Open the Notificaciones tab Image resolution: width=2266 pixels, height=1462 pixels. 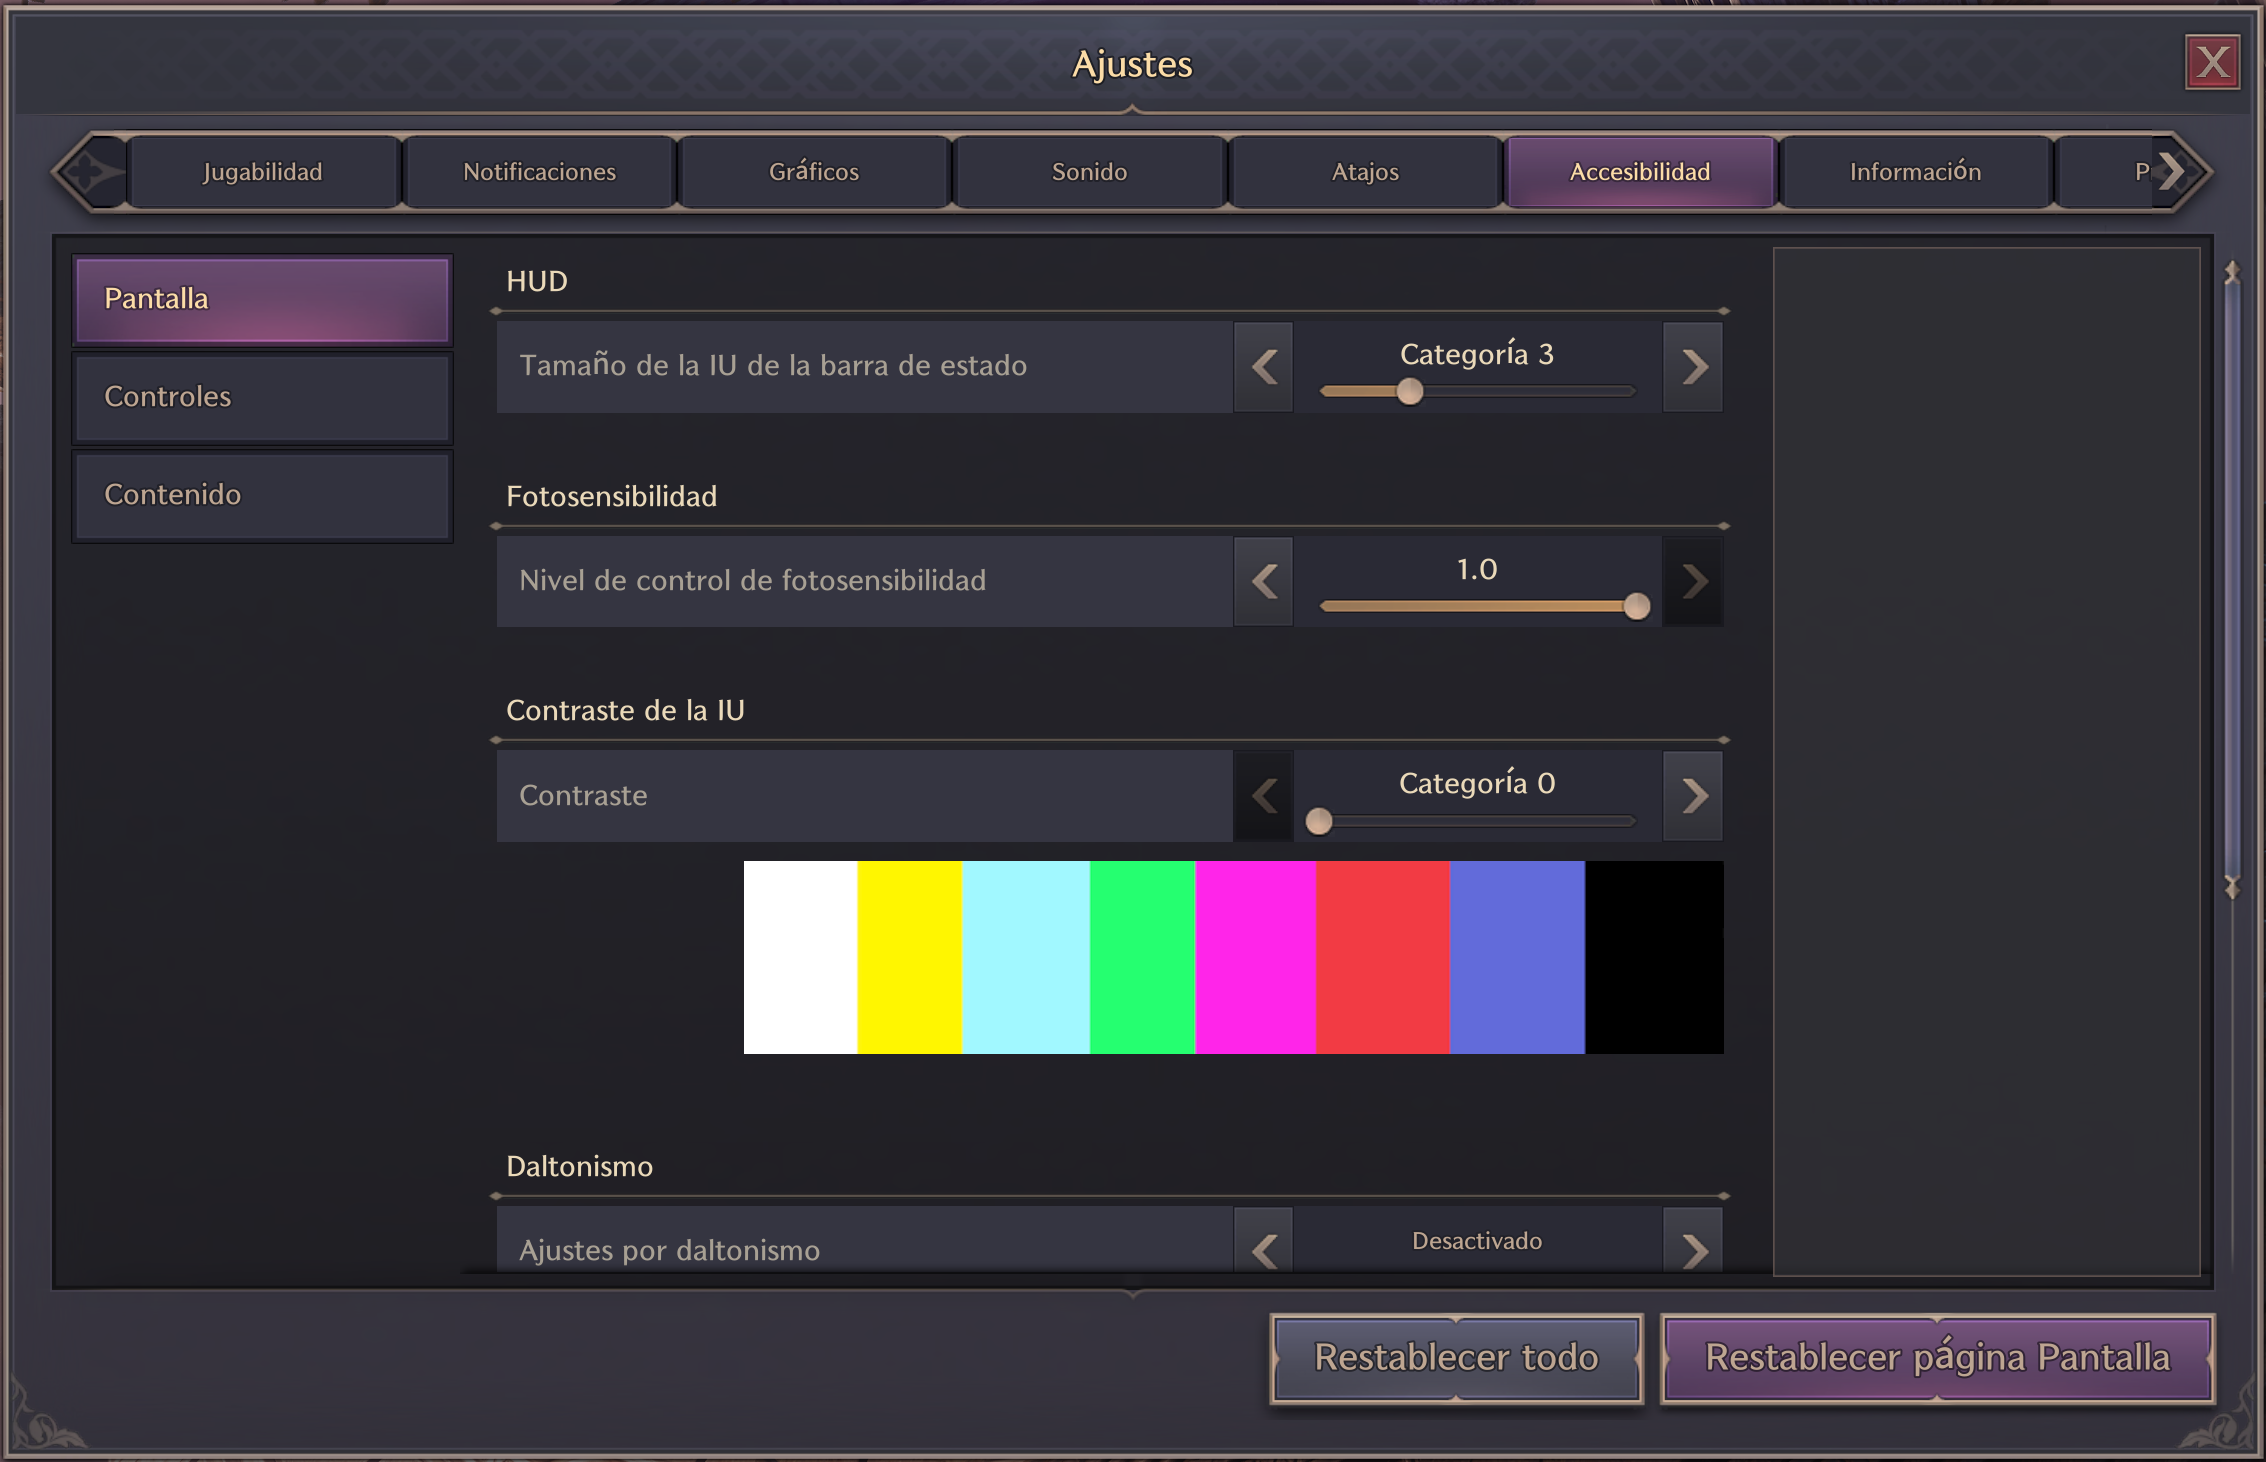click(x=539, y=172)
